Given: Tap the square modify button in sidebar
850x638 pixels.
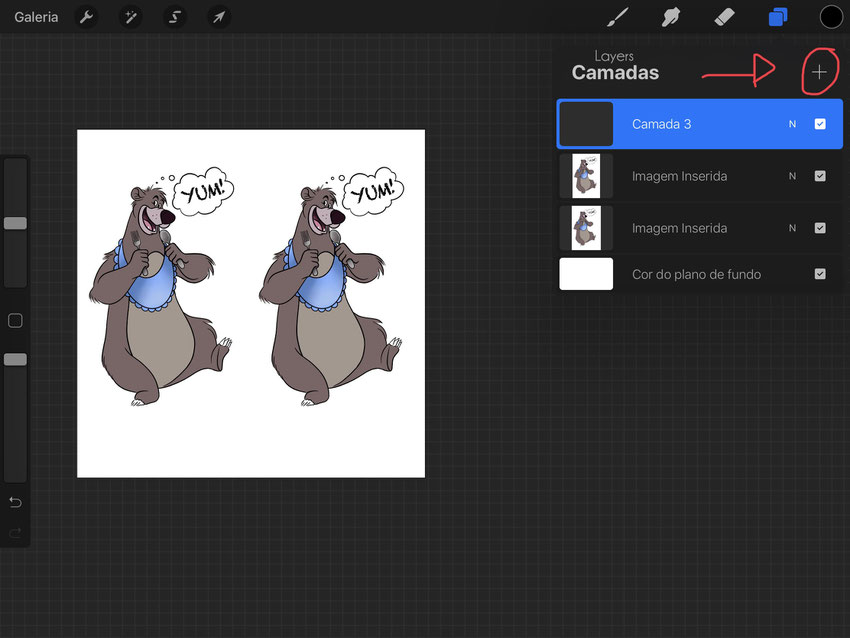Looking at the screenshot, I should (15, 321).
